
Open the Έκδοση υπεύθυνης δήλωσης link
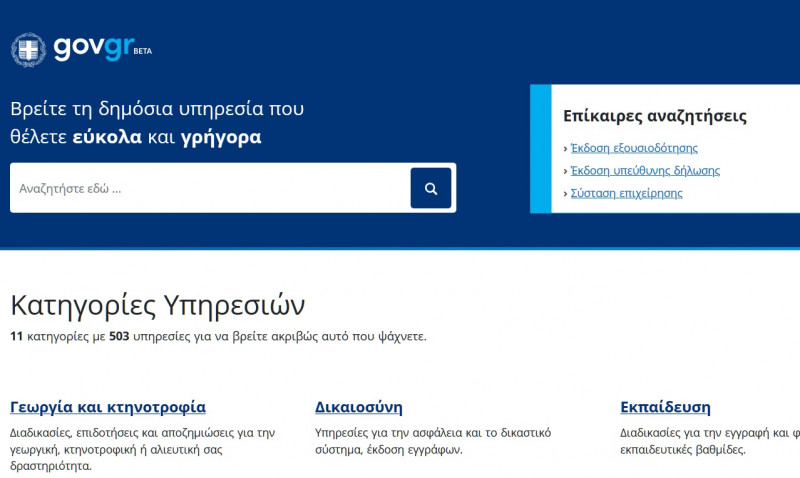point(645,171)
